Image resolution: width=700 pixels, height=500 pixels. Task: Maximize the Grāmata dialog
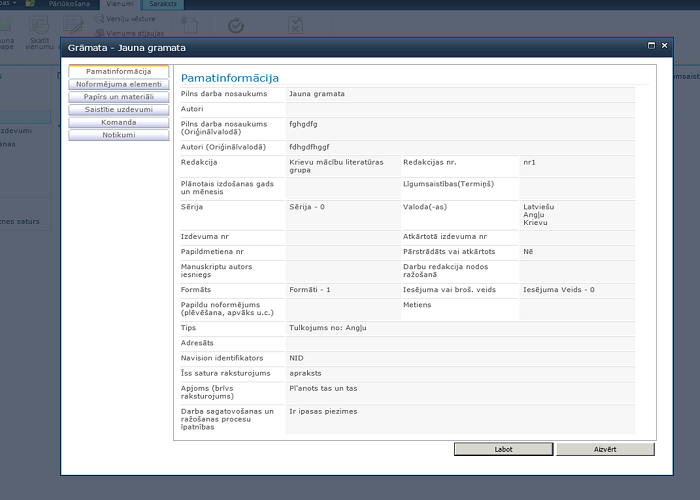[x=651, y=46]
